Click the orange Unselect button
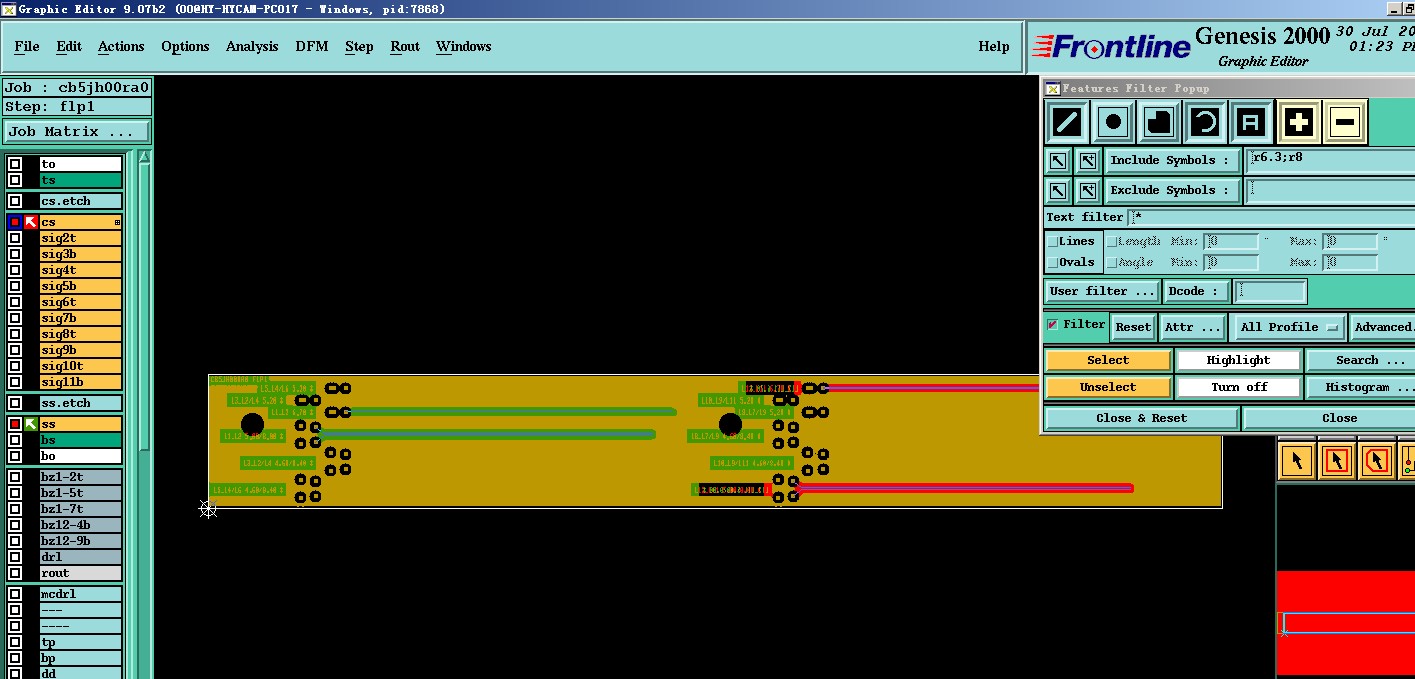The height and width of the screenshot is (679, 1415). coord(1108,387)
